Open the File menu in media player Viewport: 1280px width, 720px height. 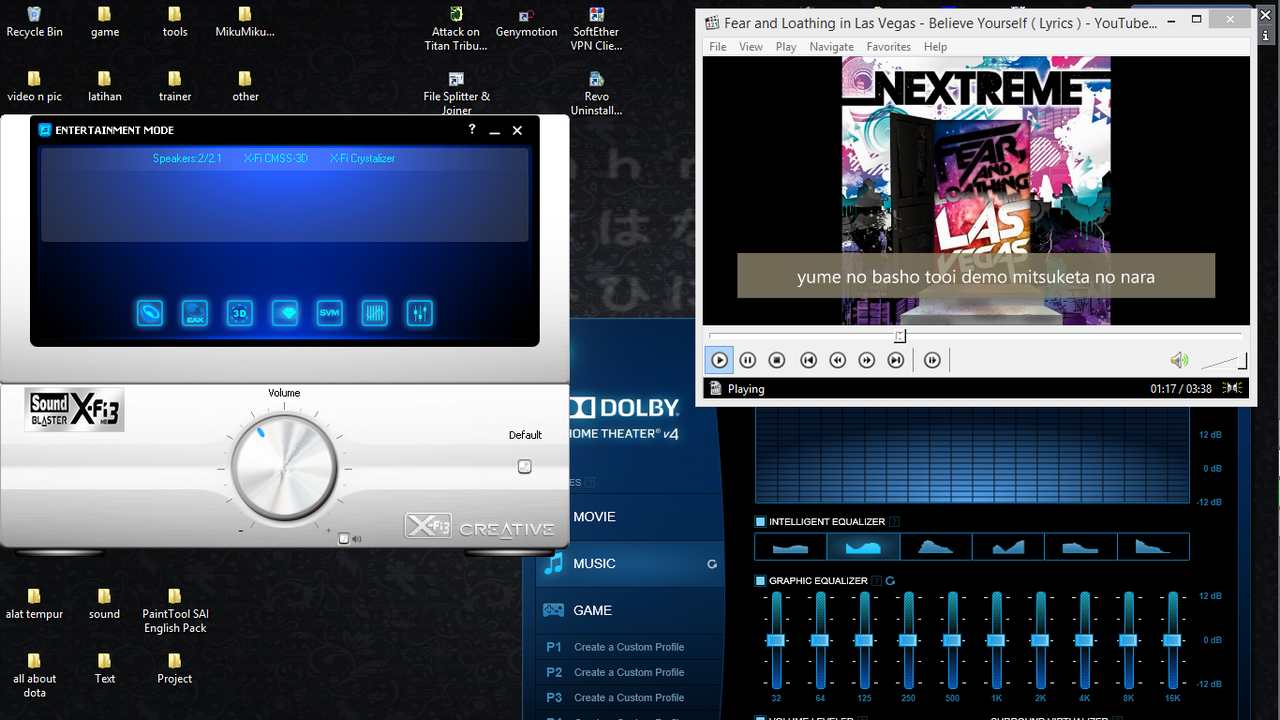click(718, 47)
